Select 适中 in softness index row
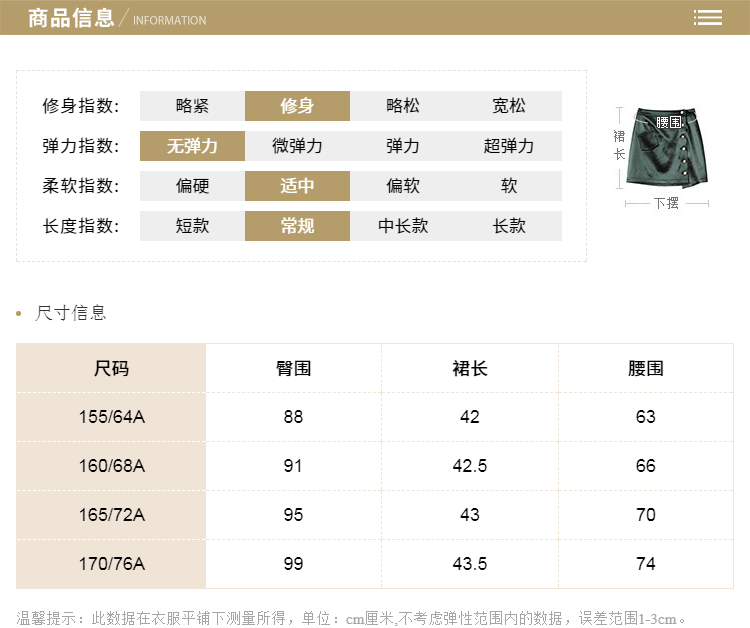Viewport: 750px width, 628px height. pos(297,186)
